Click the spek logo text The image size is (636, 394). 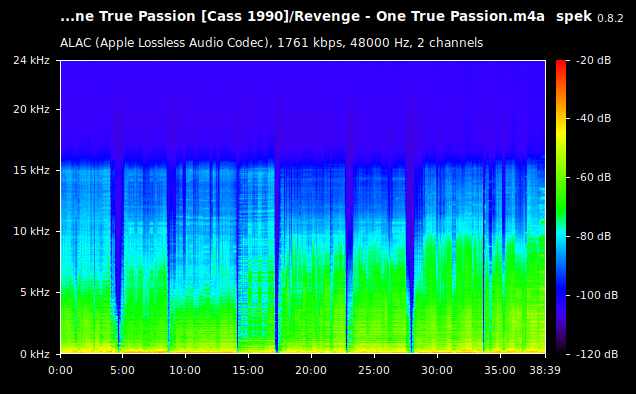coord(574,17)
